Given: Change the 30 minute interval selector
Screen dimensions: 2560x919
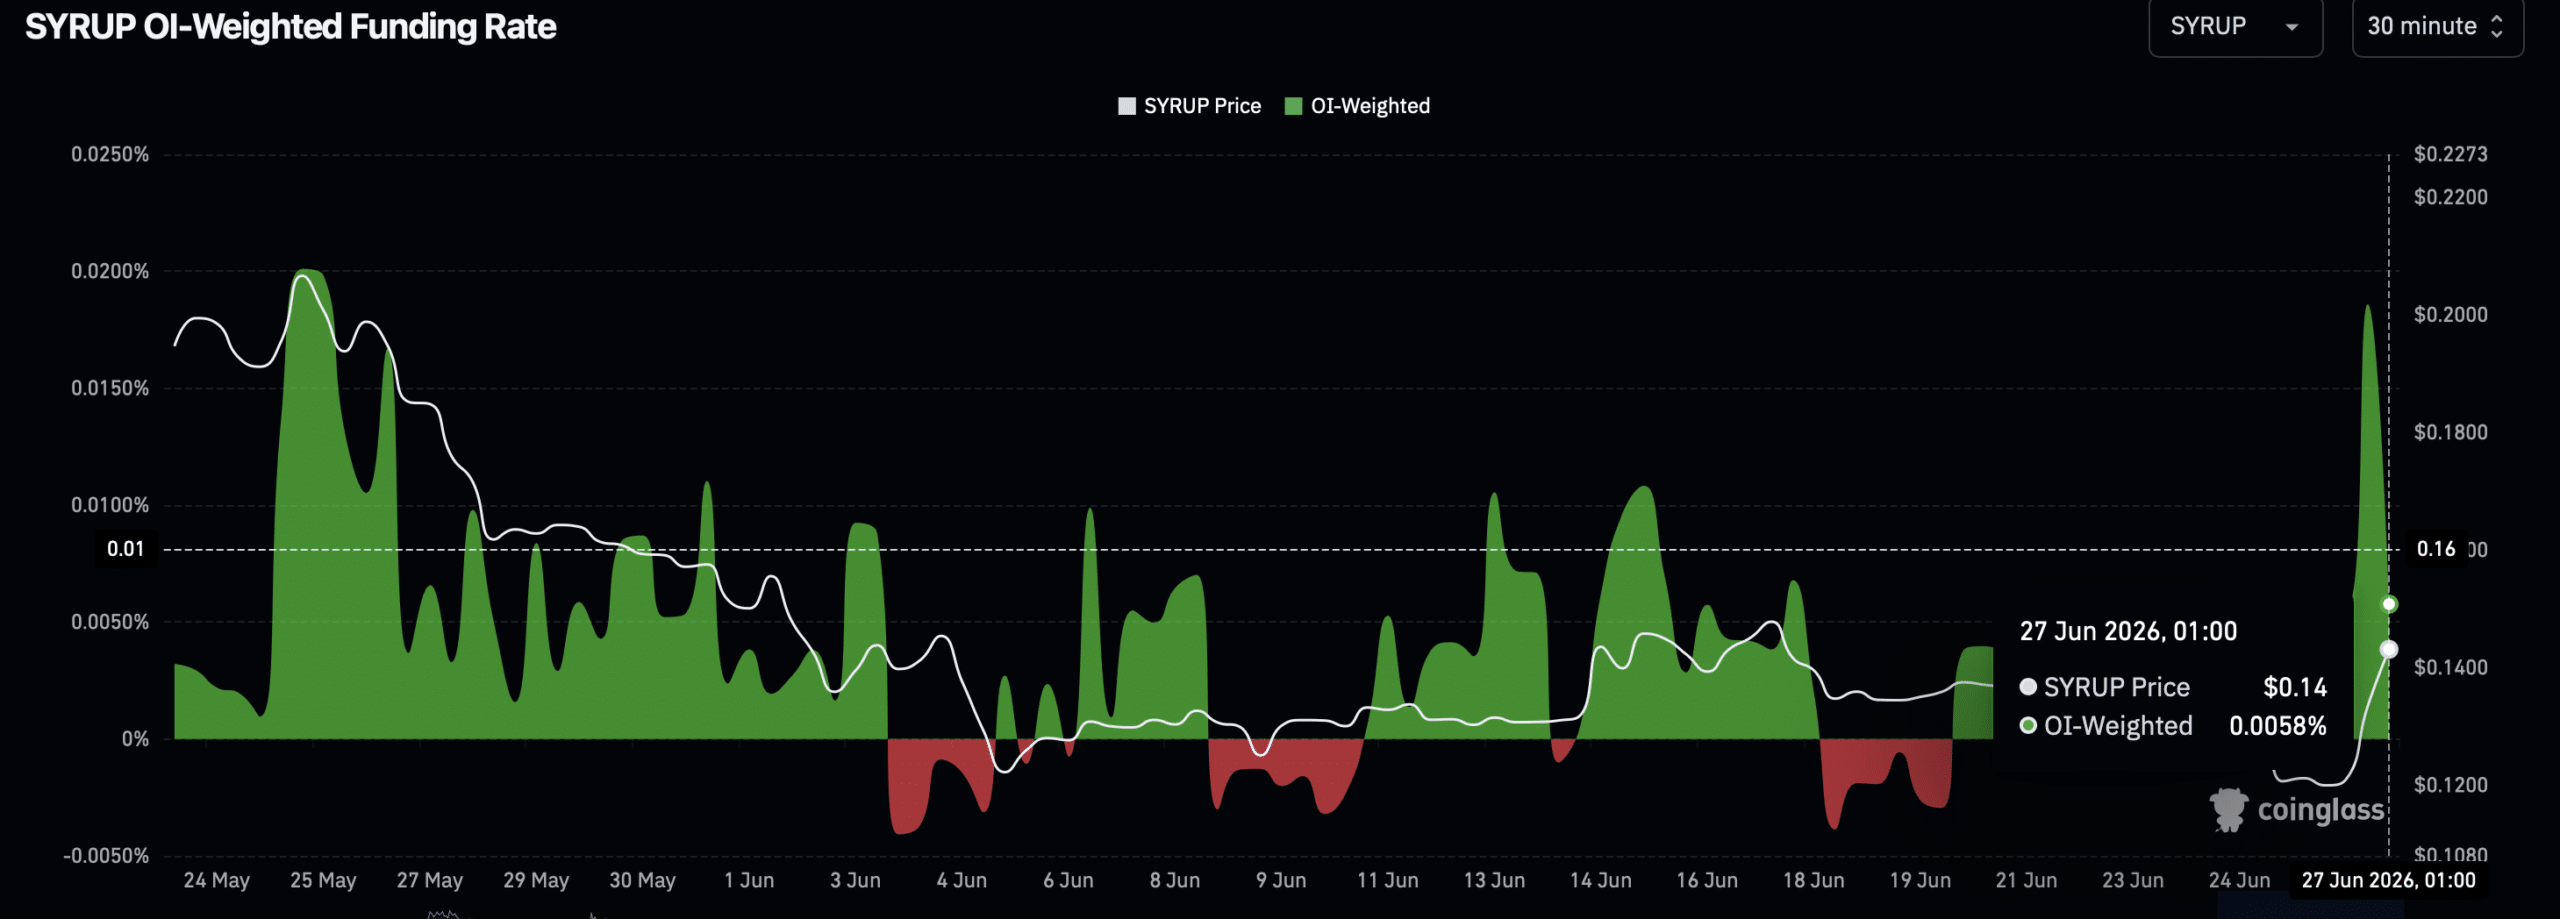Looking at the screenshot, I should click(2437, 27).
